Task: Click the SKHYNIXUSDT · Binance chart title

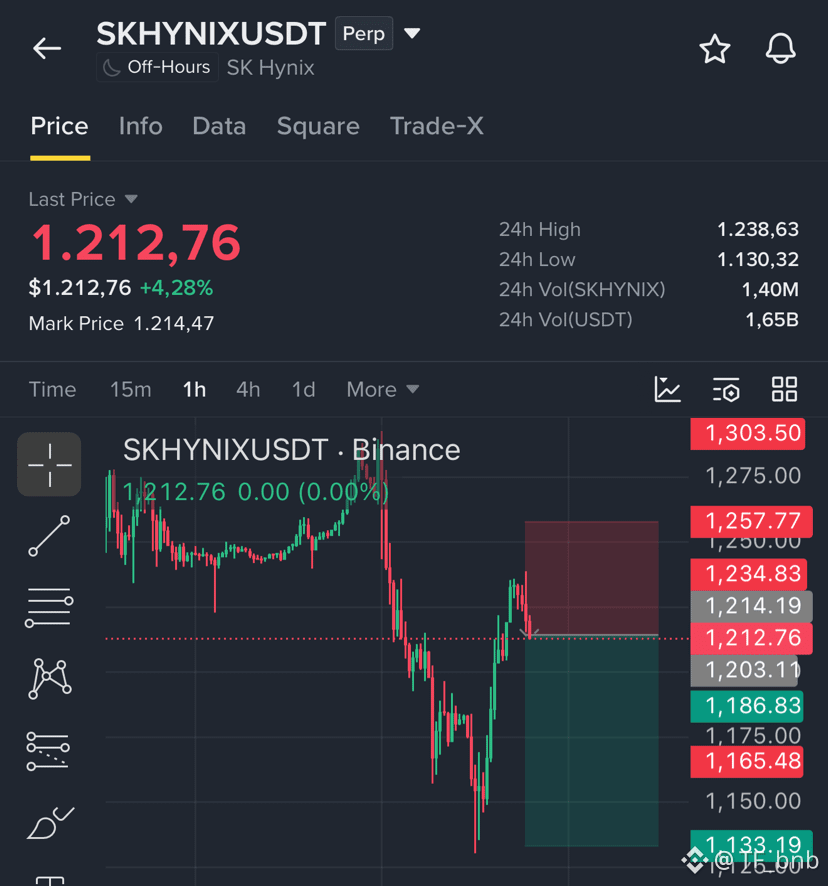Action: tap(292, 450)
